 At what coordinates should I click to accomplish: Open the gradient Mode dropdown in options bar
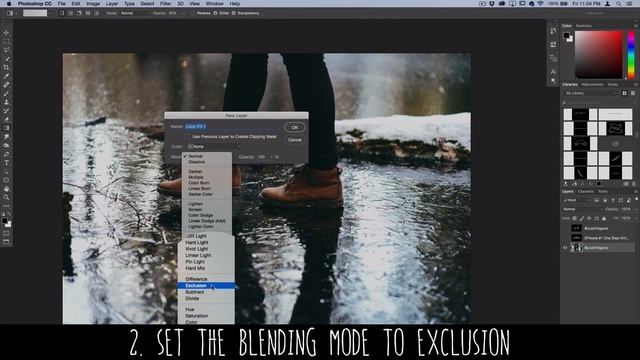(x=135, y=13)
